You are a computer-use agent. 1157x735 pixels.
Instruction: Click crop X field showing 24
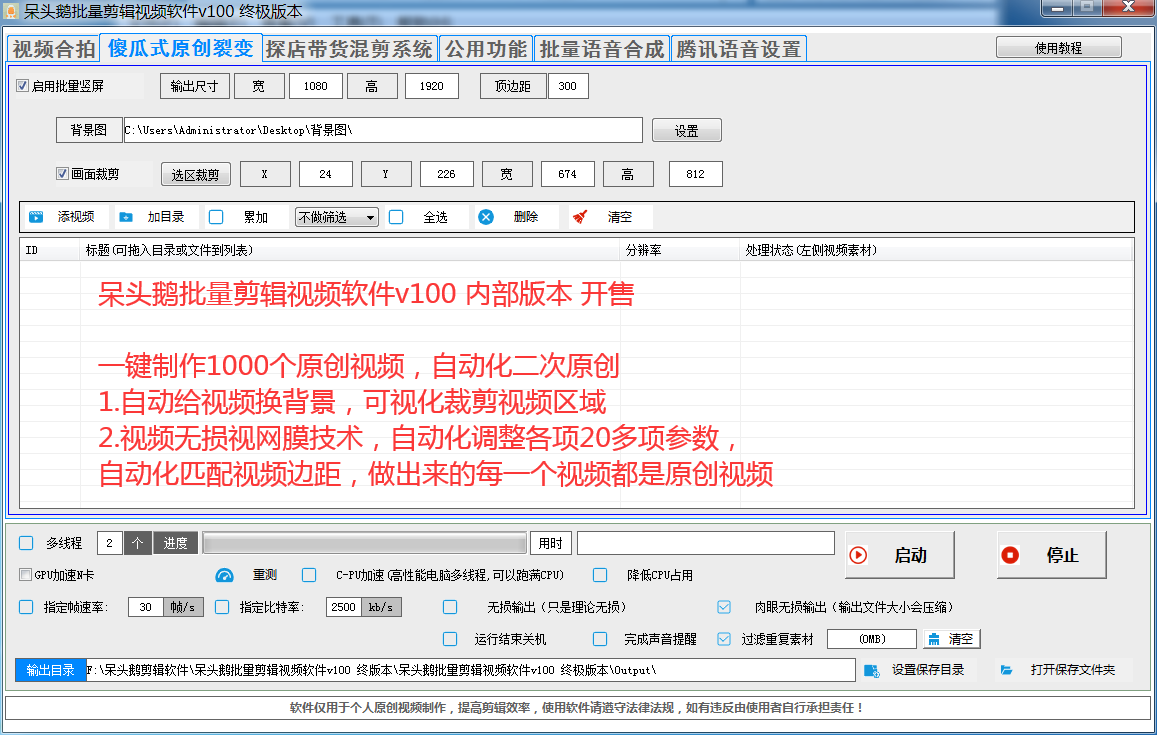coord(325,174)
